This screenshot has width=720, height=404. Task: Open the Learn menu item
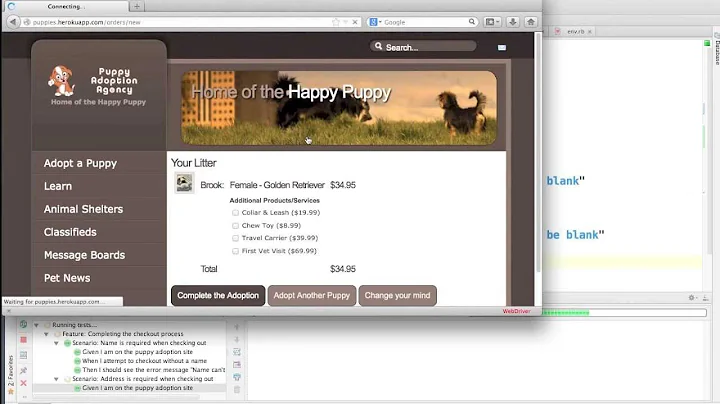(x=58, y=186)
